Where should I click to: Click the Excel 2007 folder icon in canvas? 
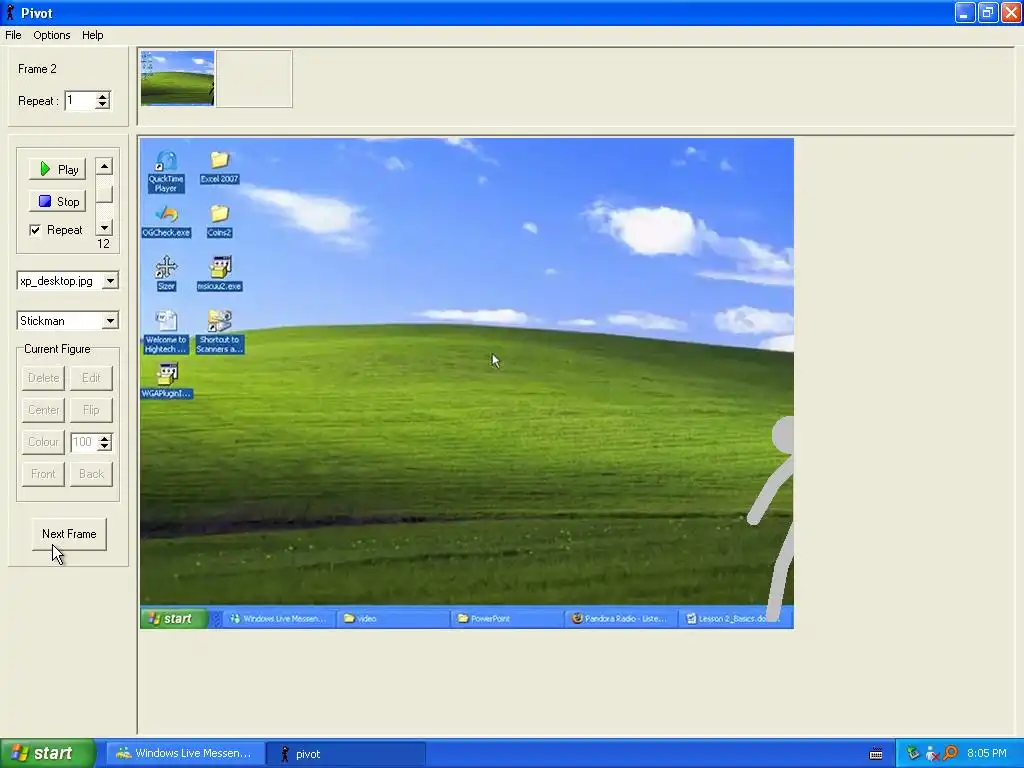coord(219,167)
